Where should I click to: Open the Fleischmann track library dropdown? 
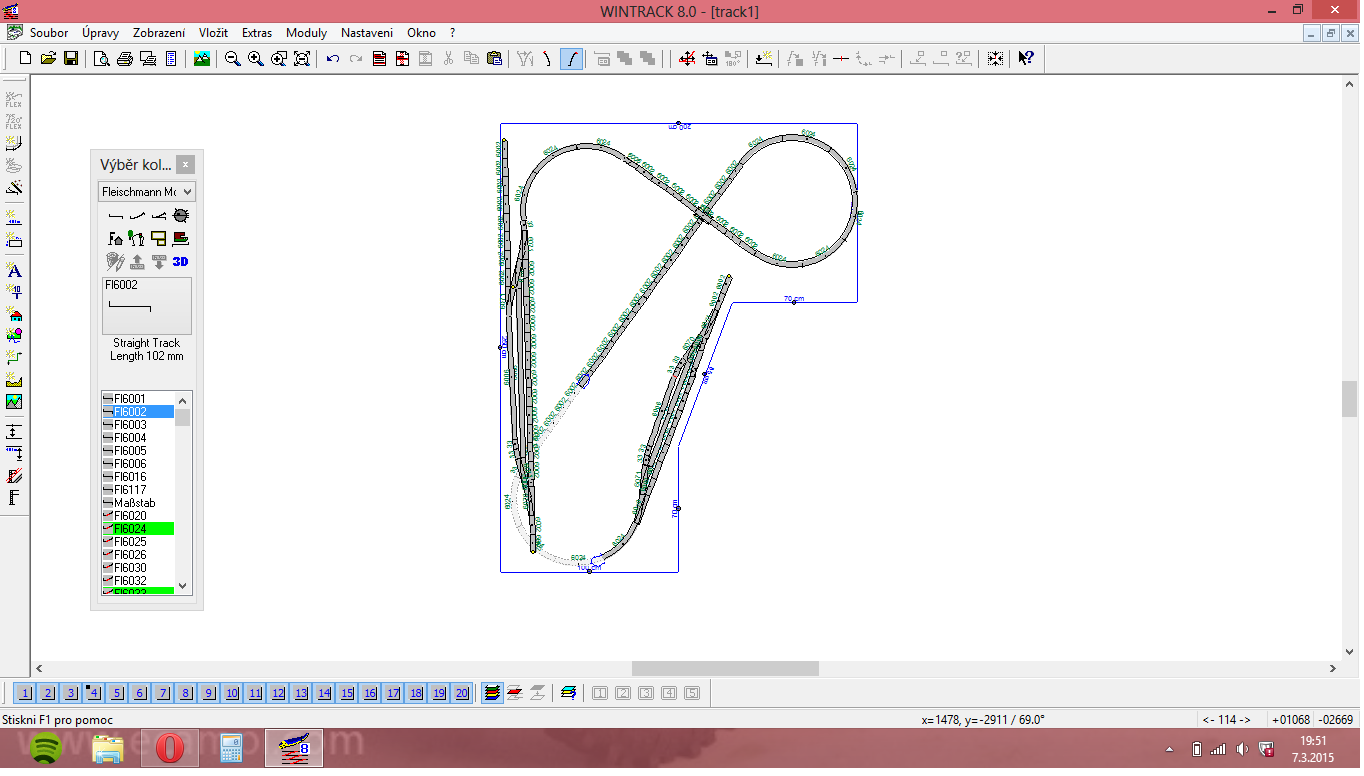pyautogui.click(x=146, y=191)
